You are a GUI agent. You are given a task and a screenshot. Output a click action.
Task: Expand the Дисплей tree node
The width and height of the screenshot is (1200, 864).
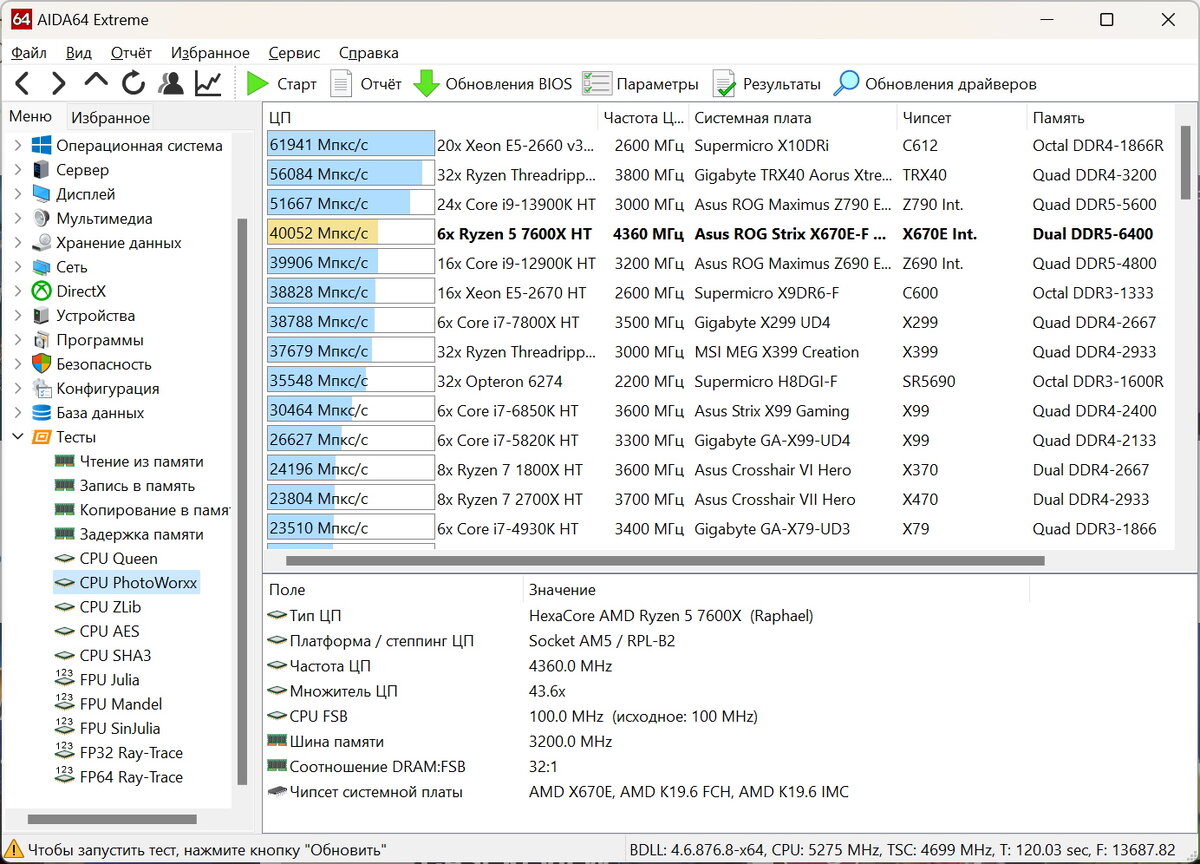pos(17,194)
